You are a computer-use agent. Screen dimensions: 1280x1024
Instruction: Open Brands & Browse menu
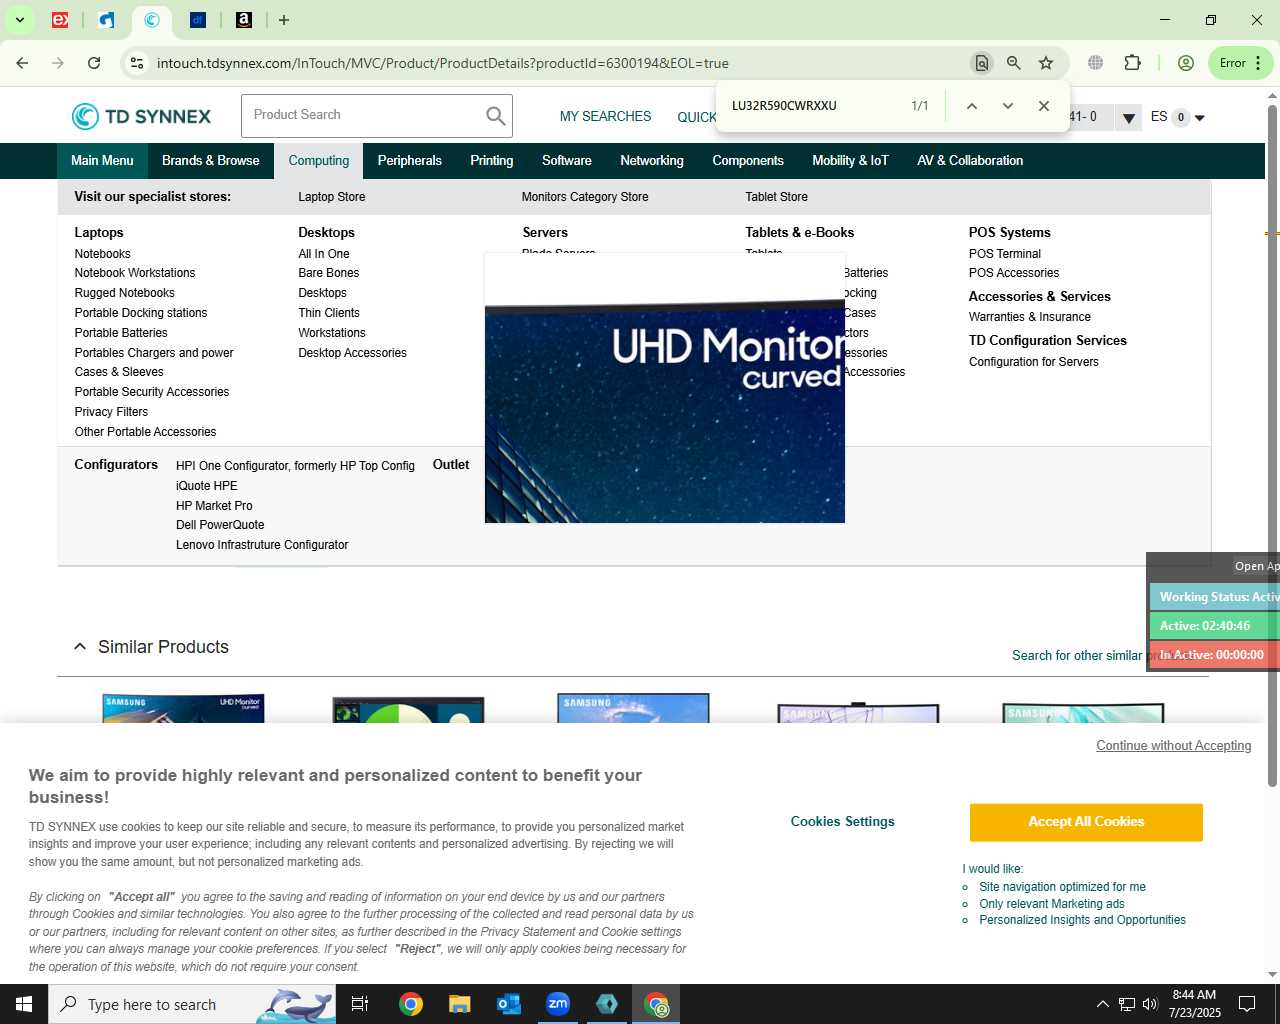click(210, 161)
